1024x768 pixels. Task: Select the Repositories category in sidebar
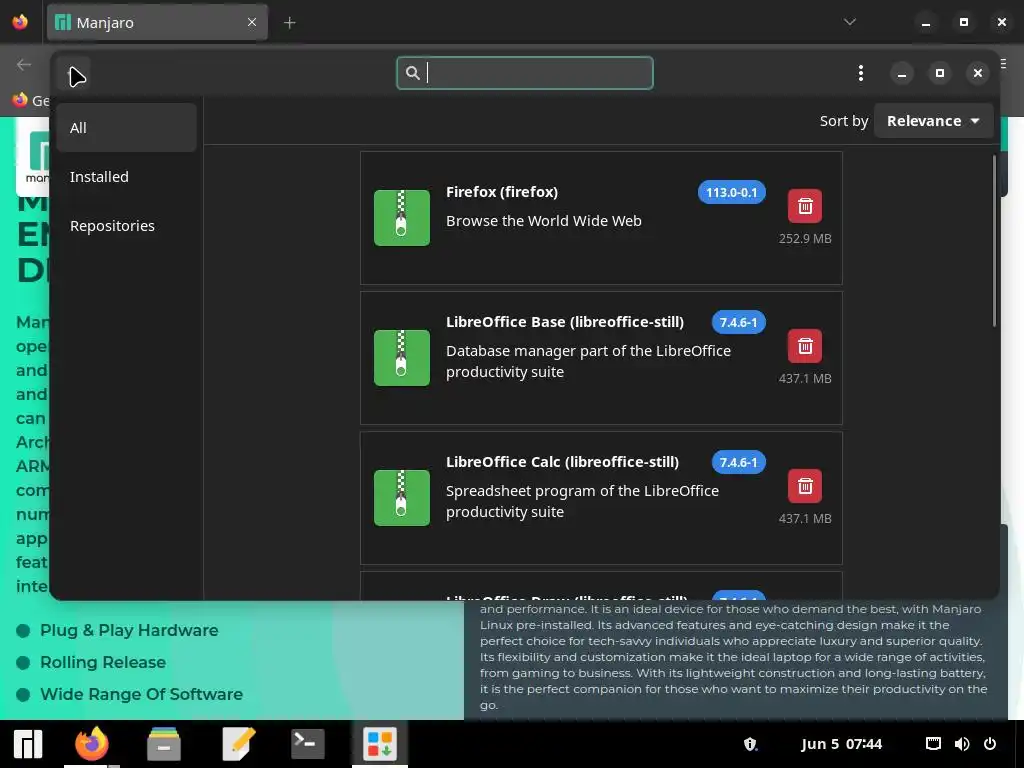coord(126,225)
